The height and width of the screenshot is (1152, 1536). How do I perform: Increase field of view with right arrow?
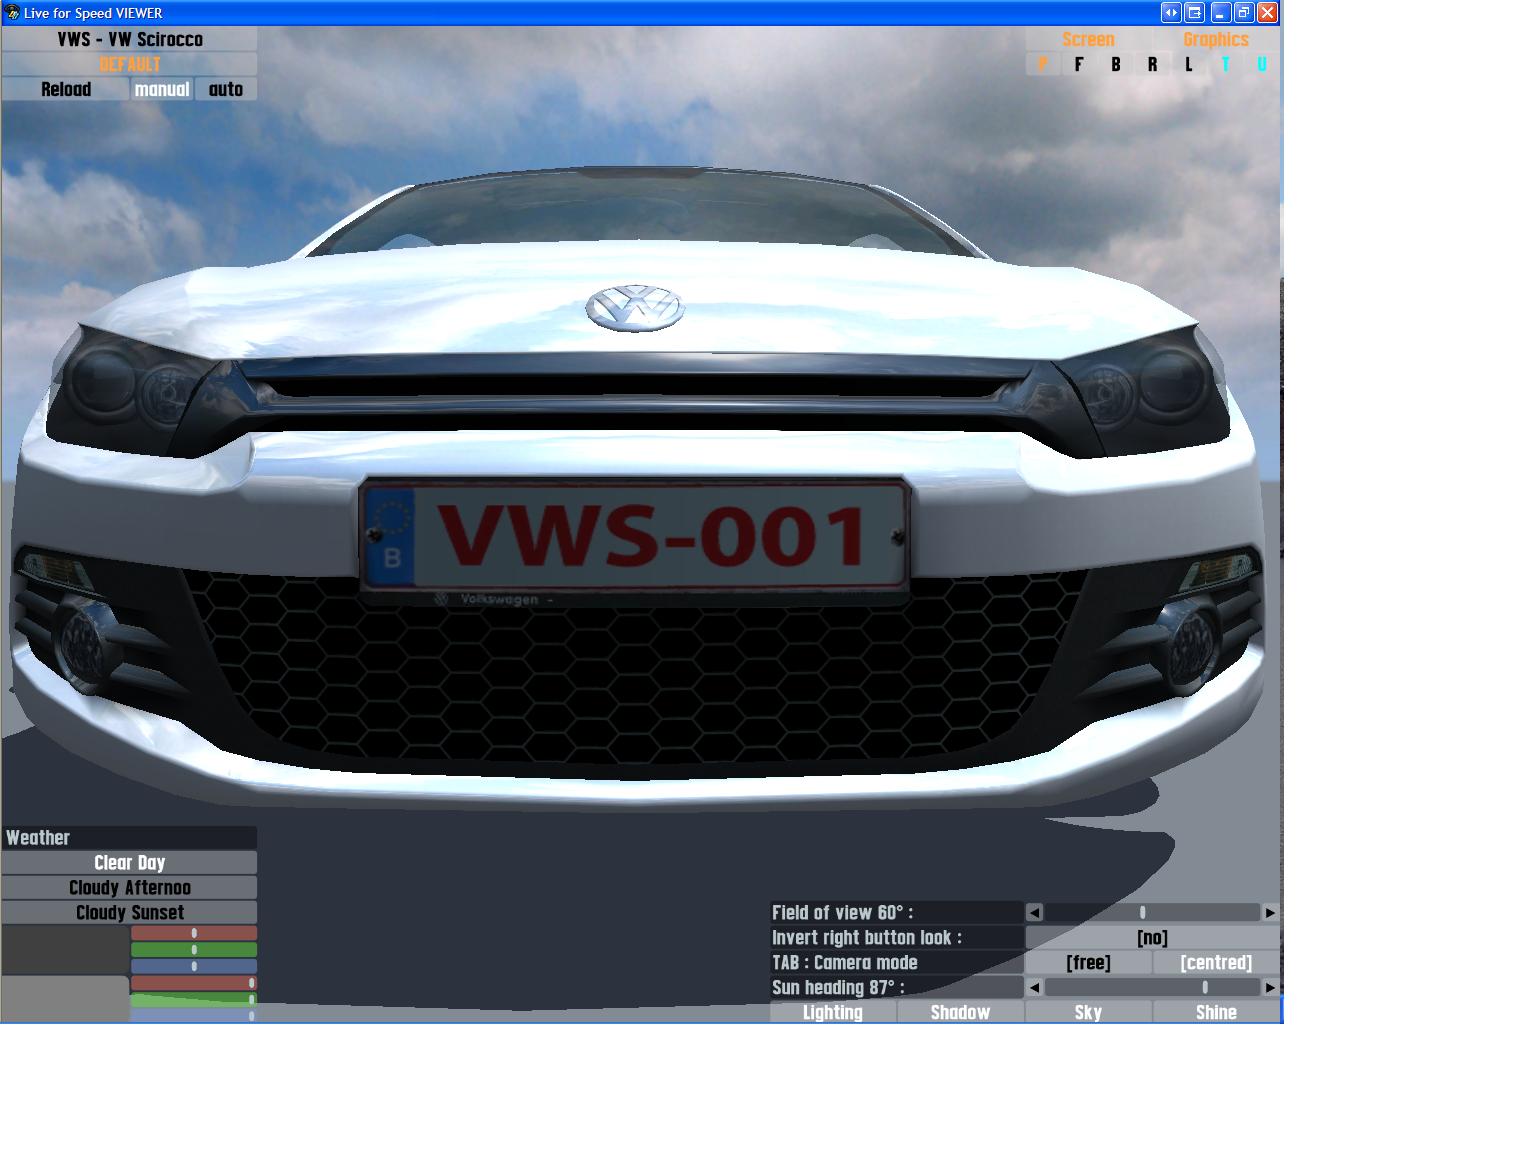(x=1270, y=912)
